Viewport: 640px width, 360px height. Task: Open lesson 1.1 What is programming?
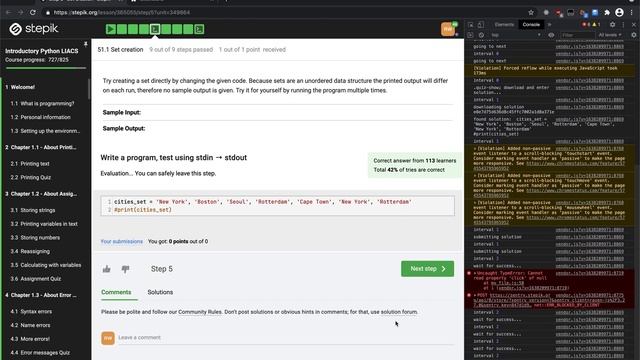click(42, 104)
